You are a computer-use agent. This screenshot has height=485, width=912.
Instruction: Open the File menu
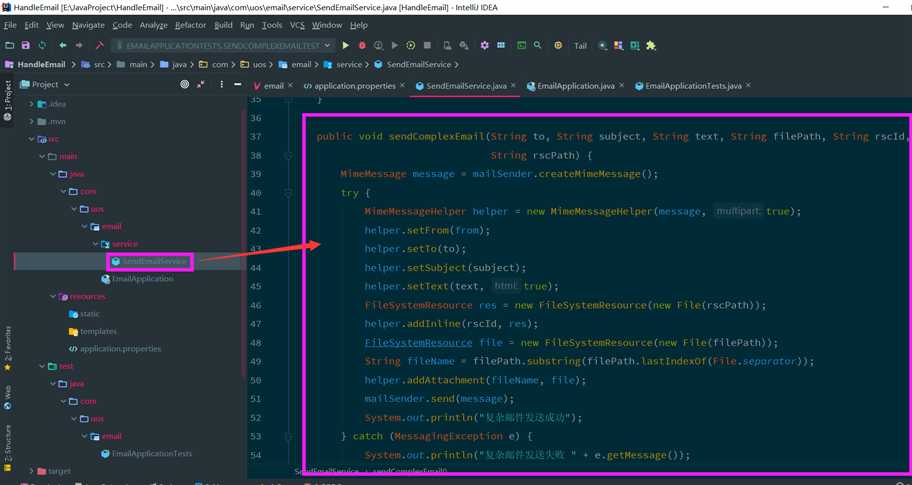coord(10,25)
